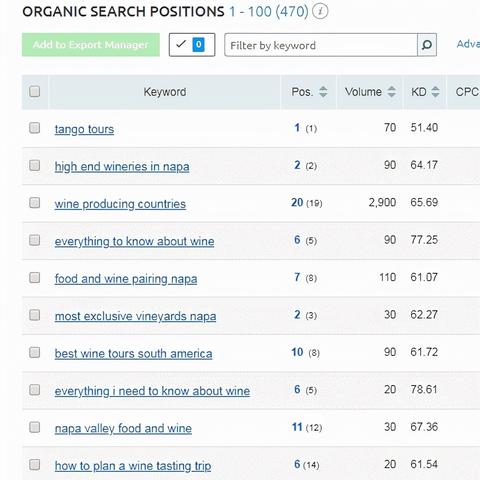The image size is (480, 480).
Task: Click the Keyword column header
Action: coord(165,92)
